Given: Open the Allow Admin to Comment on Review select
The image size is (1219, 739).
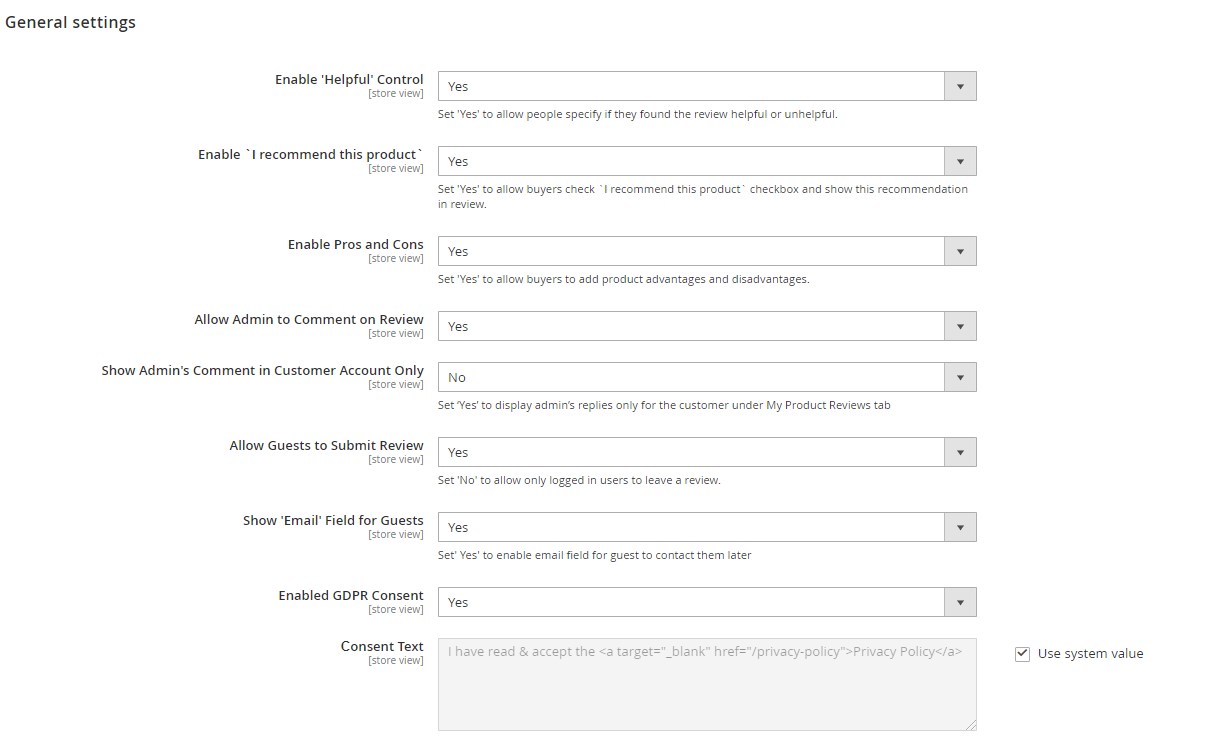Looking at the screenshot, I should pyautogui.click(x=691, y=327).
